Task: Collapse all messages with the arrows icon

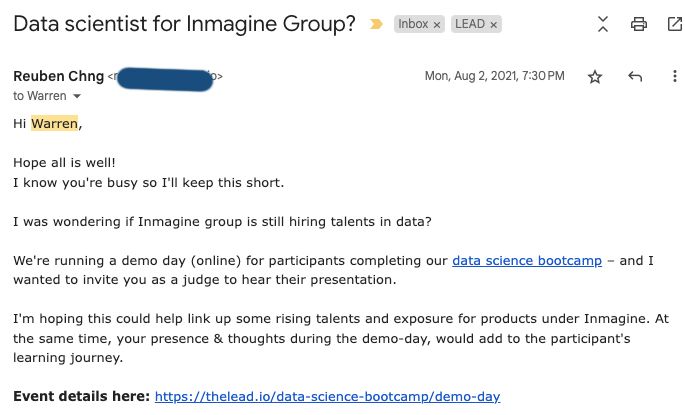Action: pyautogui.click(x=603, y=24)
